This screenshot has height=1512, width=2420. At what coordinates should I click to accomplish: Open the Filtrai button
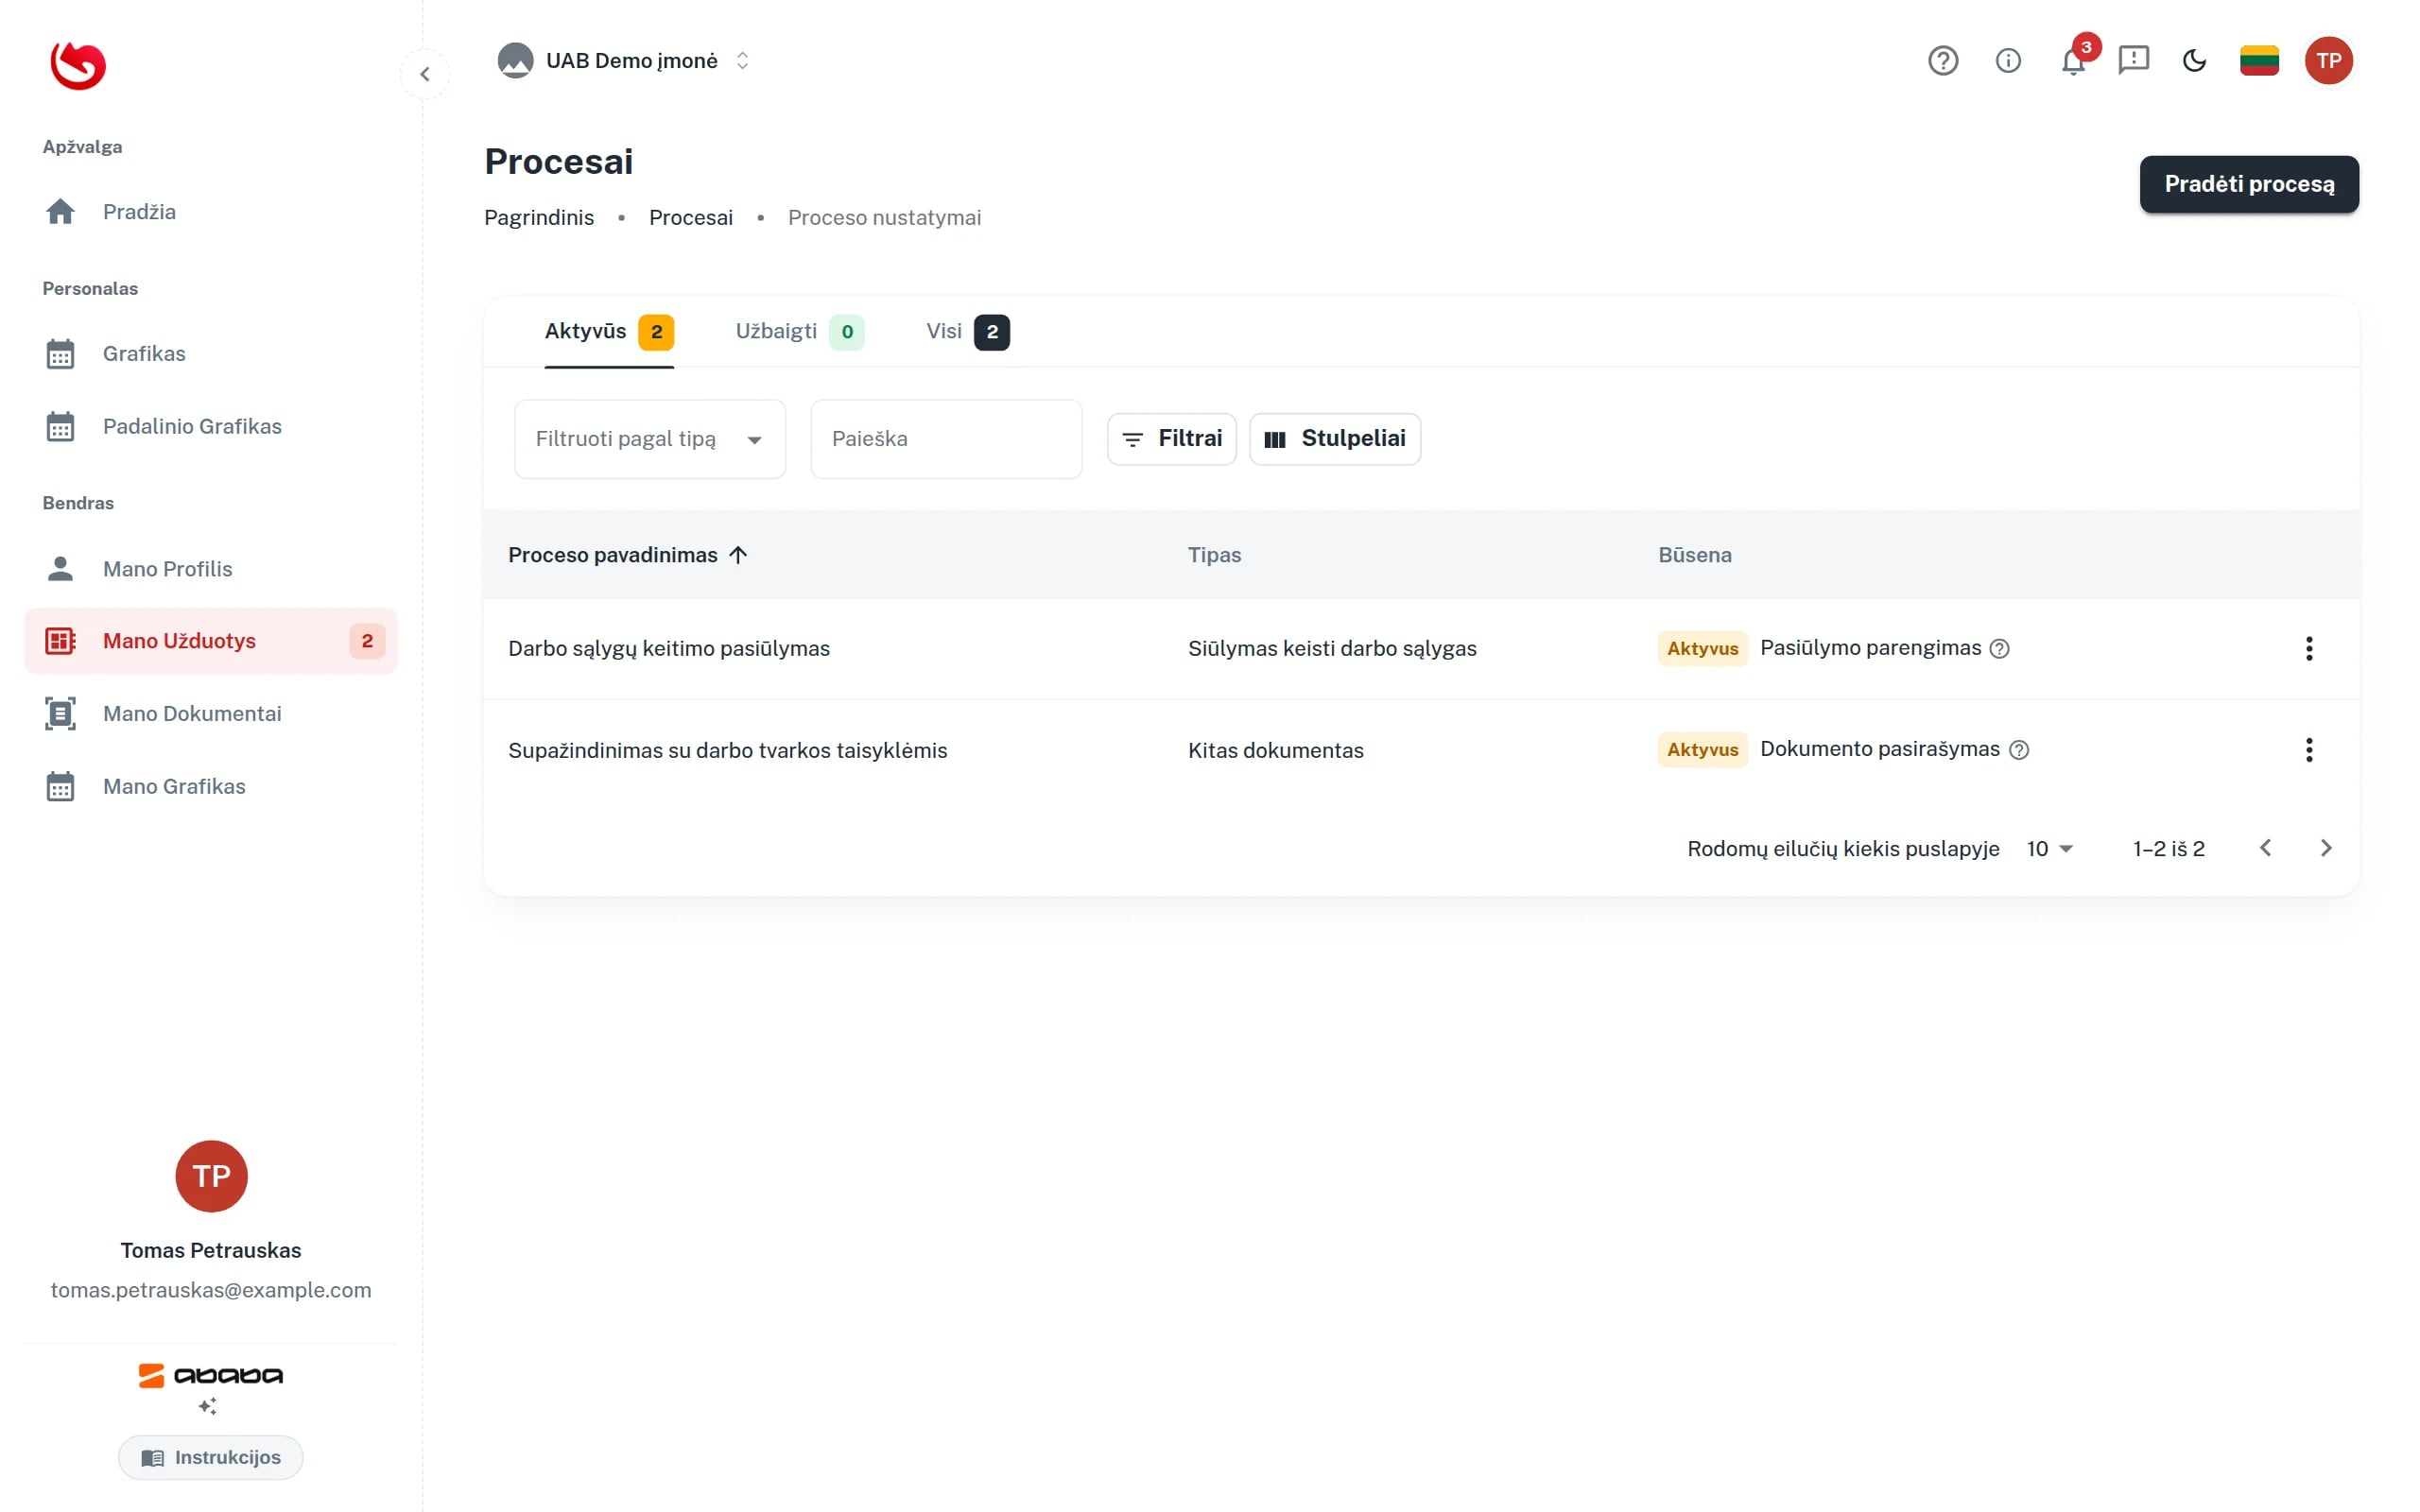pyautogui.click(x=1171, y=439)
